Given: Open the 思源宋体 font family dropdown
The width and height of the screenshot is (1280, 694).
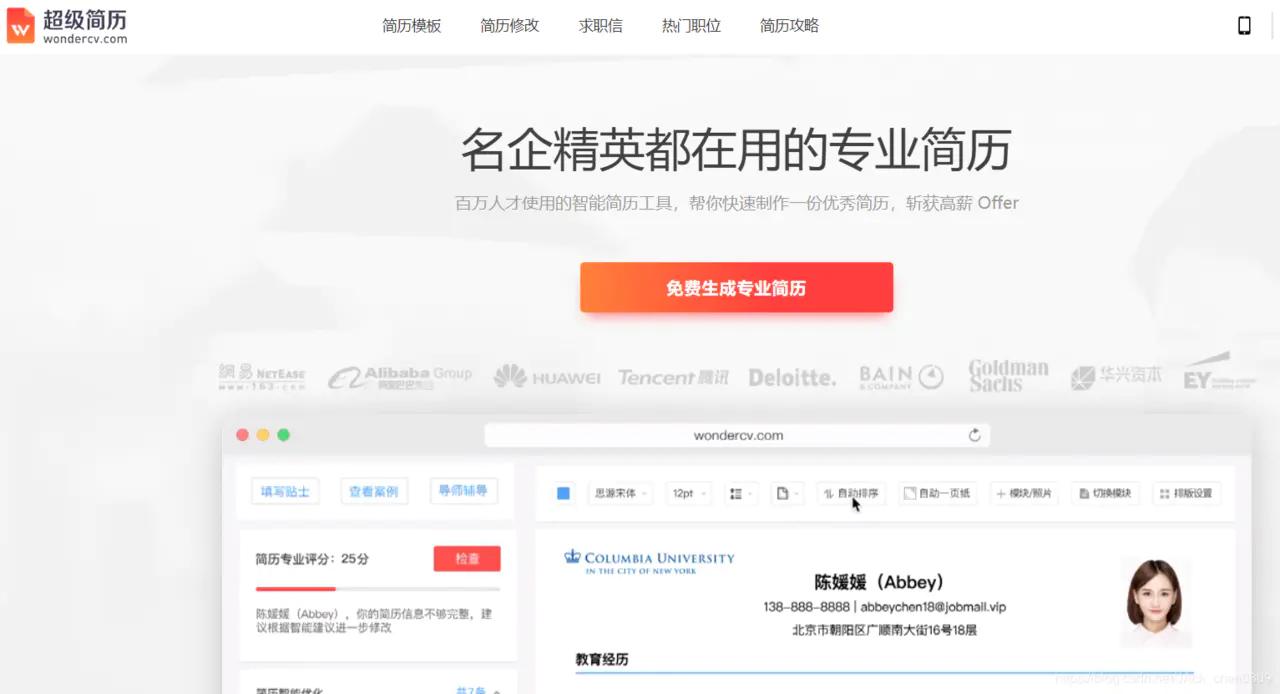Looking at the screenshot, I should (x=619, y=493).
